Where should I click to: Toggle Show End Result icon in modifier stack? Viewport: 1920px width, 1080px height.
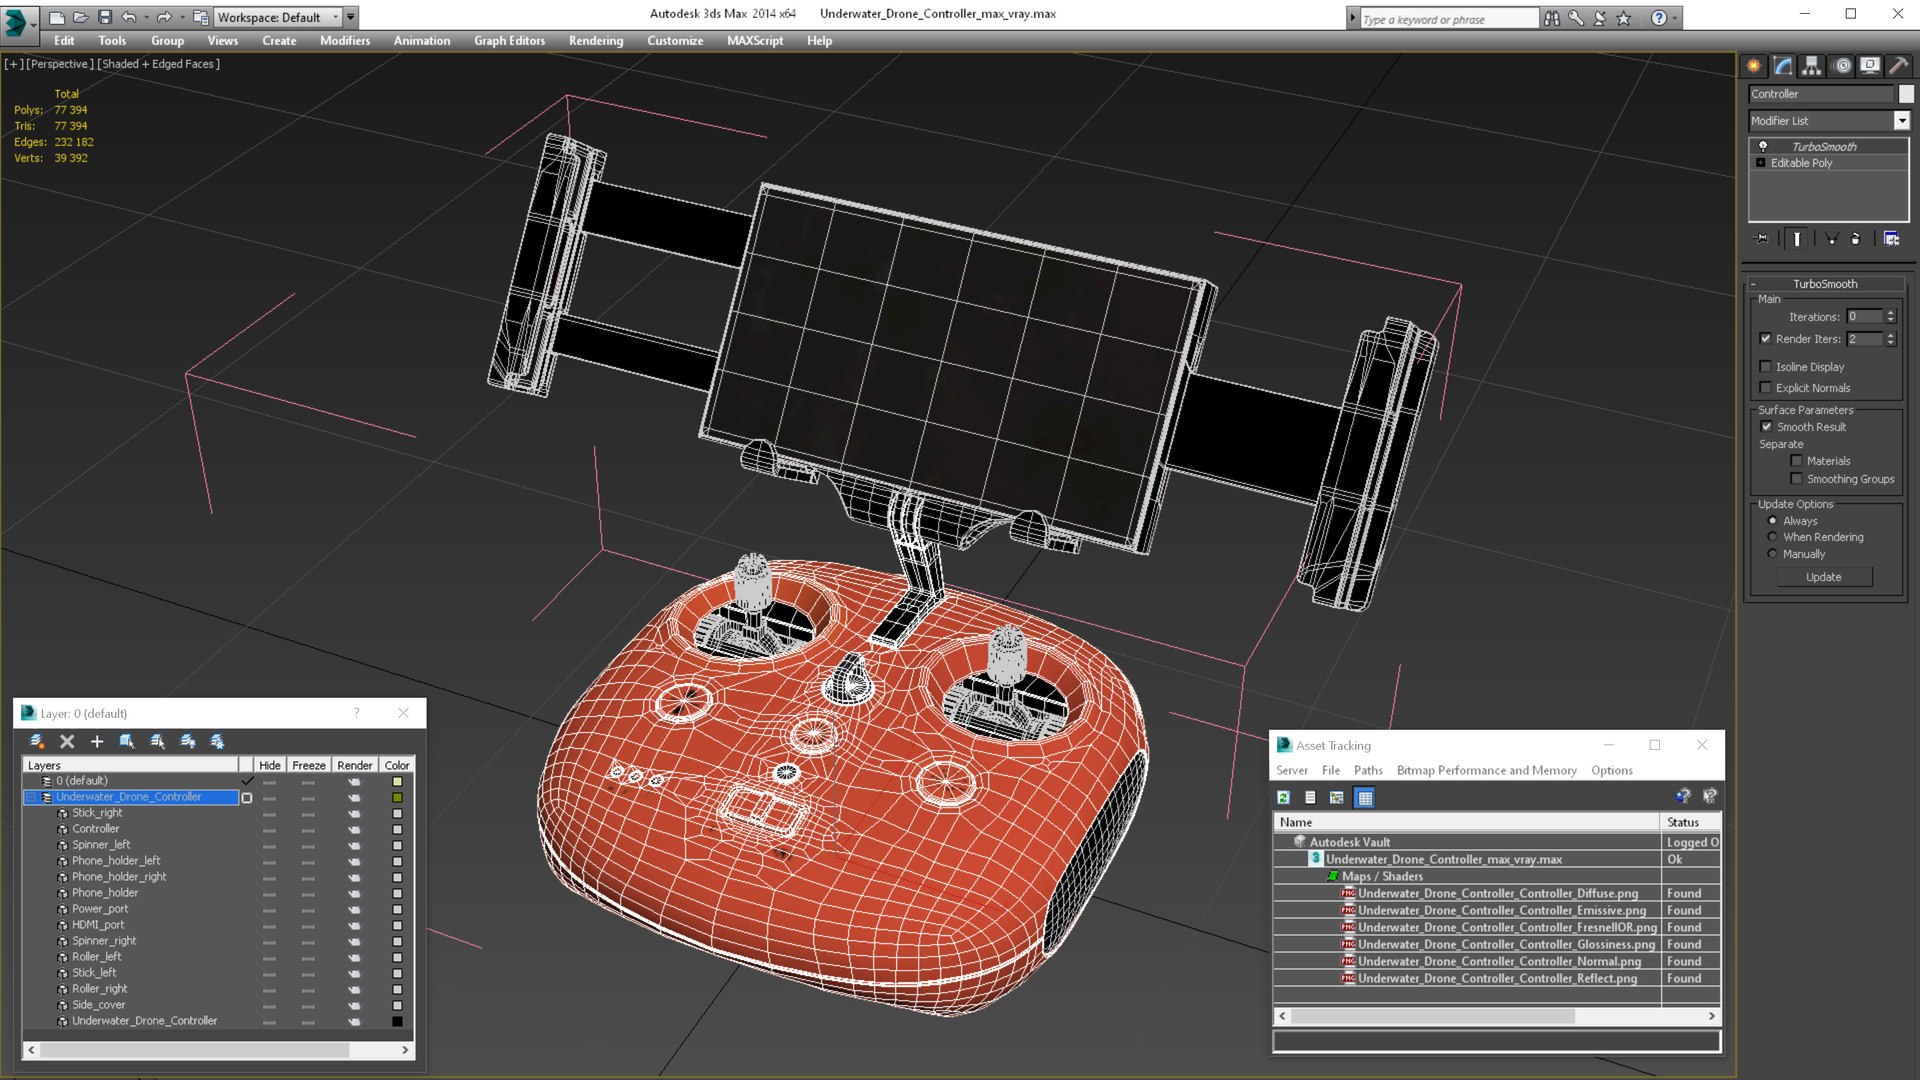click(x=1797, y=239)
